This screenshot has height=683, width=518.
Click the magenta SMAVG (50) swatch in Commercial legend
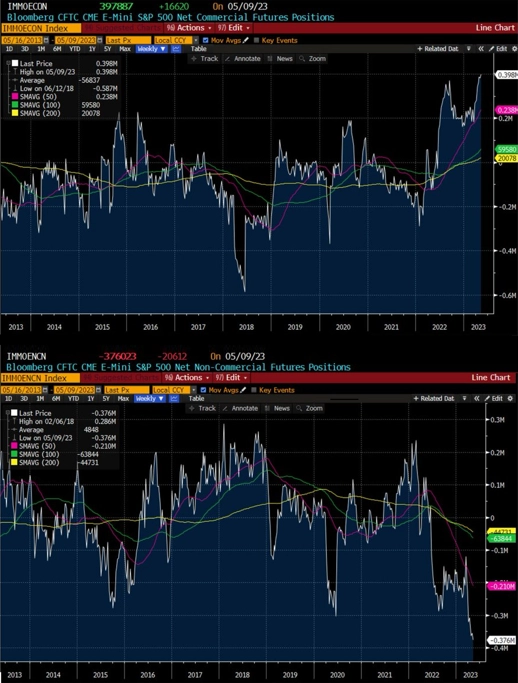point(15,97)
